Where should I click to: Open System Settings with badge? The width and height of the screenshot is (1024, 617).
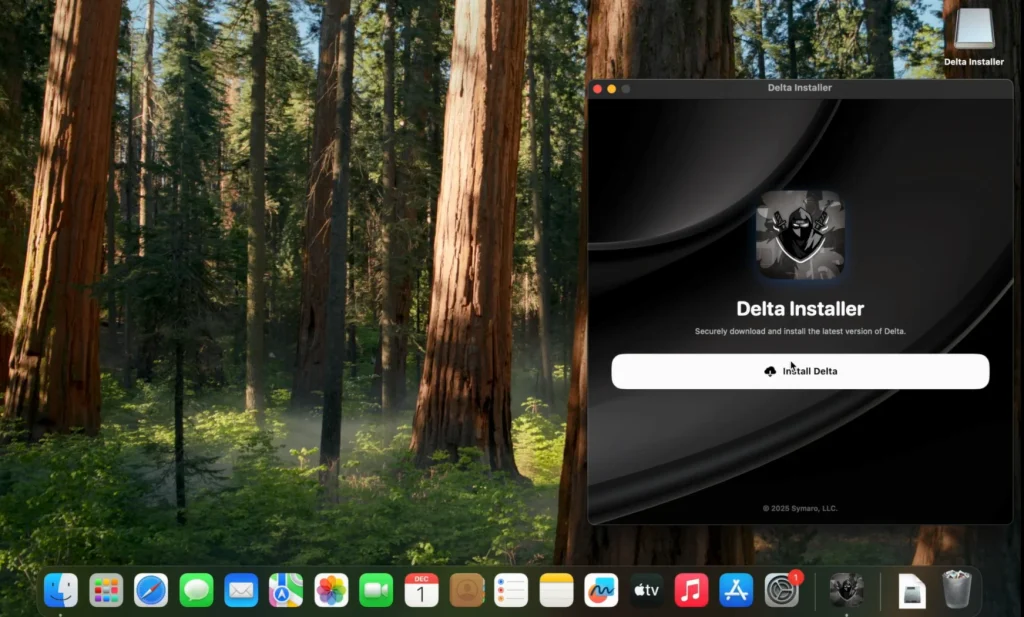pyautogui.click(x=782, y=590)
